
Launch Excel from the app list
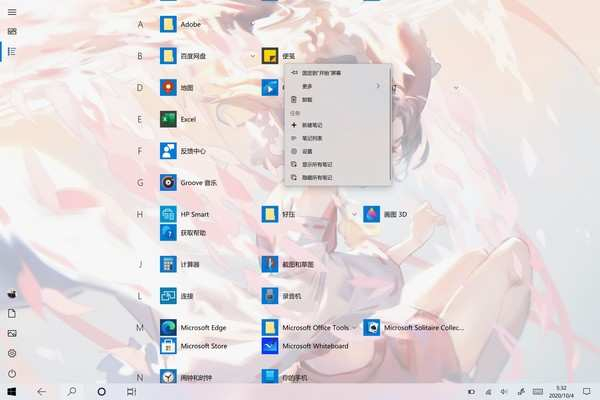[x=168, y=119]
